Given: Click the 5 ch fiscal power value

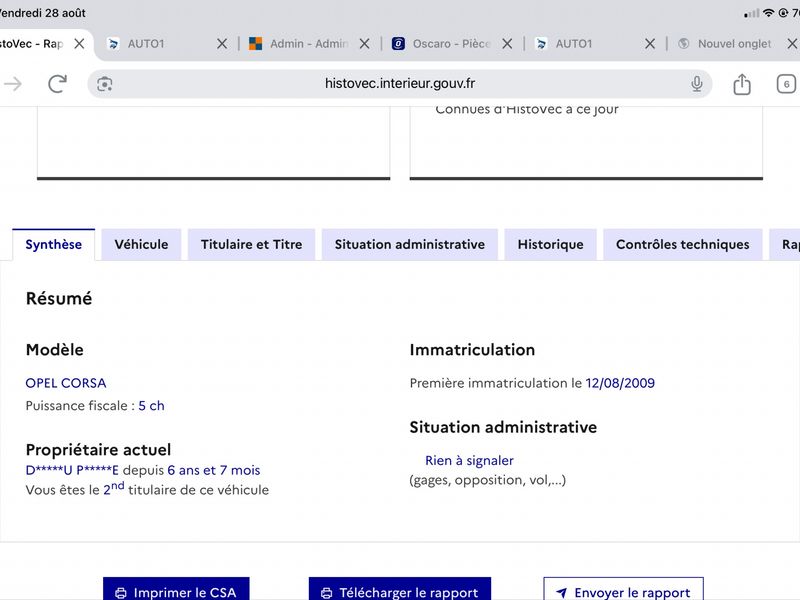Looking at the screenshot, I should pyautogui.click(x=152, y=406).
